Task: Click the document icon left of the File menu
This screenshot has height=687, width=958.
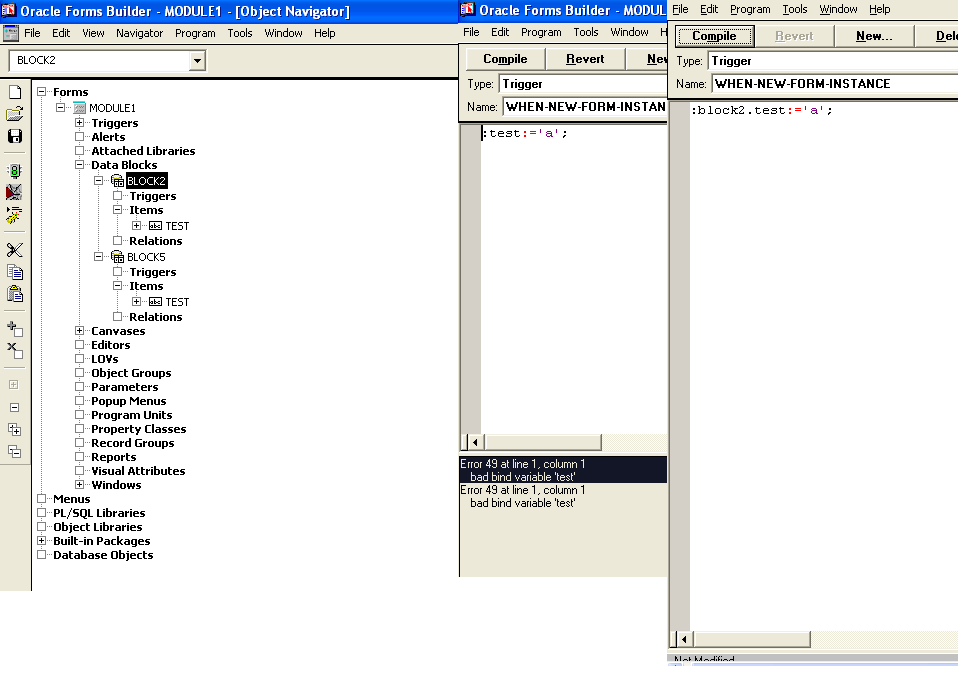Action: pos(10,33)
